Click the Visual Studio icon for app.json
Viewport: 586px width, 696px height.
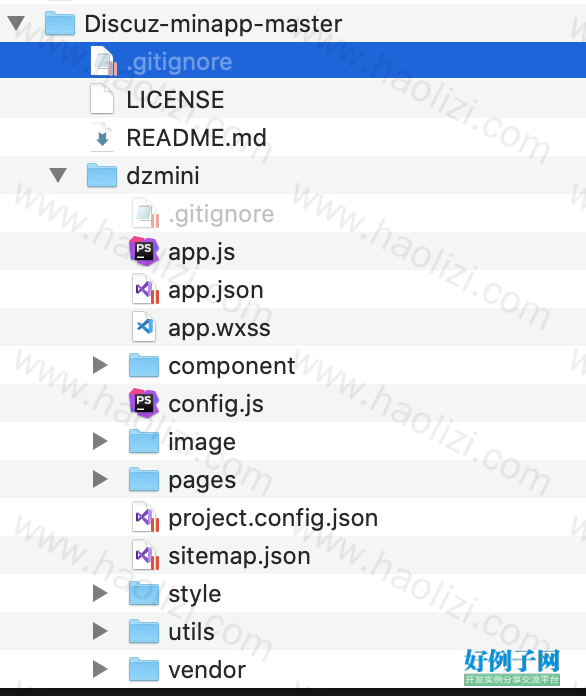point(145,289)
